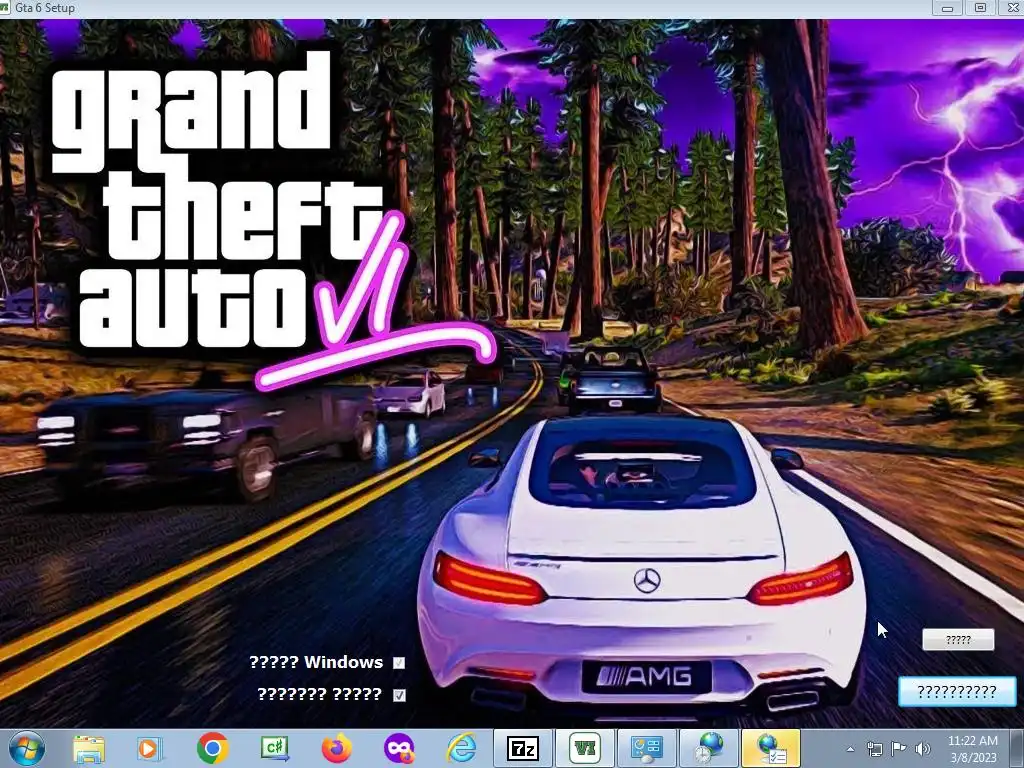The height and width of the screenshot is (768, 1024).
Task: Click the 'Gta 6 Setup' window title
Action: 45,8
